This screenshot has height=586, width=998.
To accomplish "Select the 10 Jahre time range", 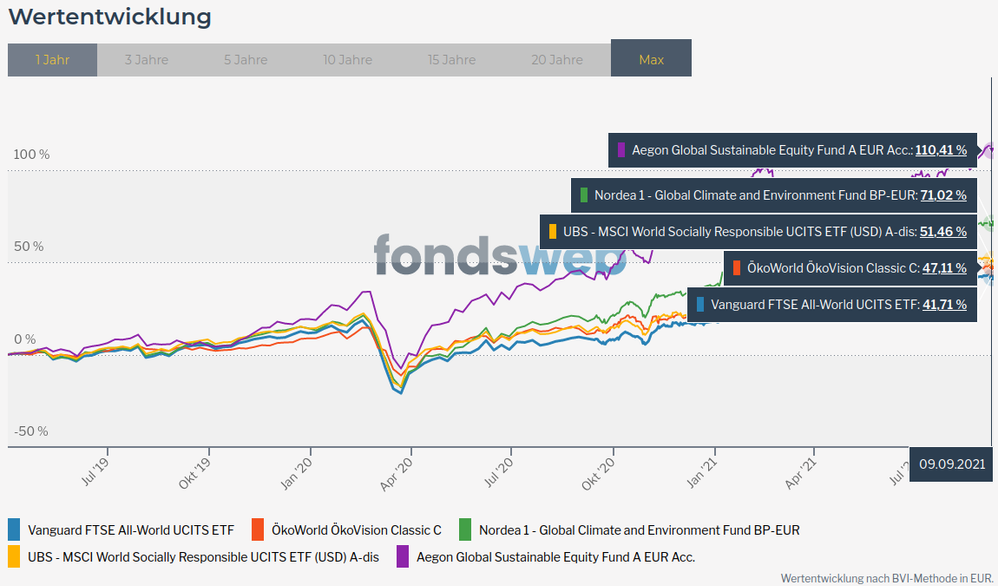I will 348,60.
